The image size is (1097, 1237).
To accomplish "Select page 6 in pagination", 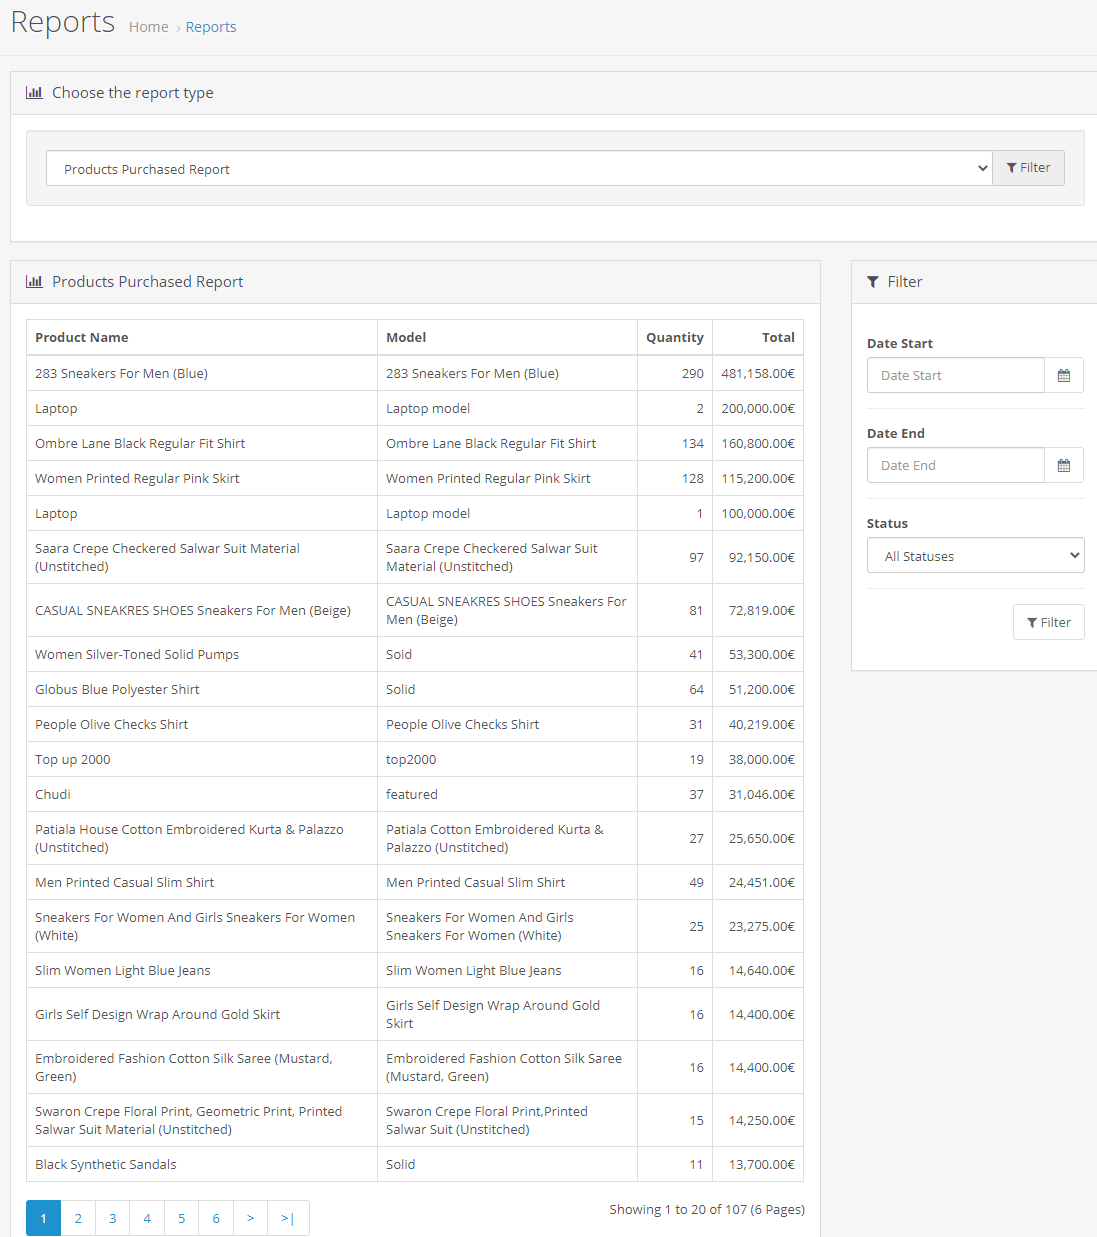I will coord(216,1218).
